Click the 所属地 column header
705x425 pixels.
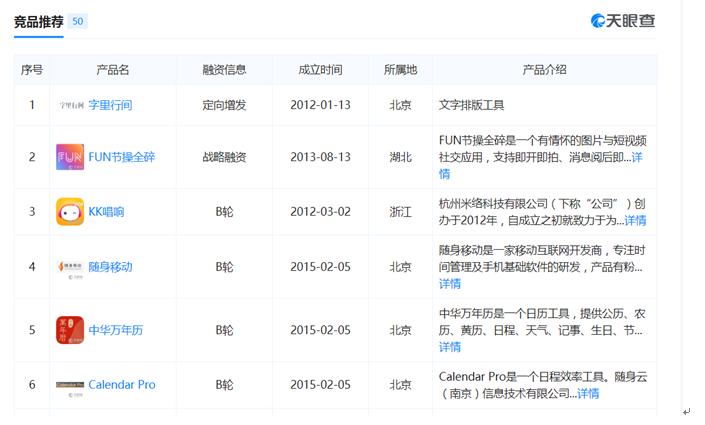pos(400,70)
